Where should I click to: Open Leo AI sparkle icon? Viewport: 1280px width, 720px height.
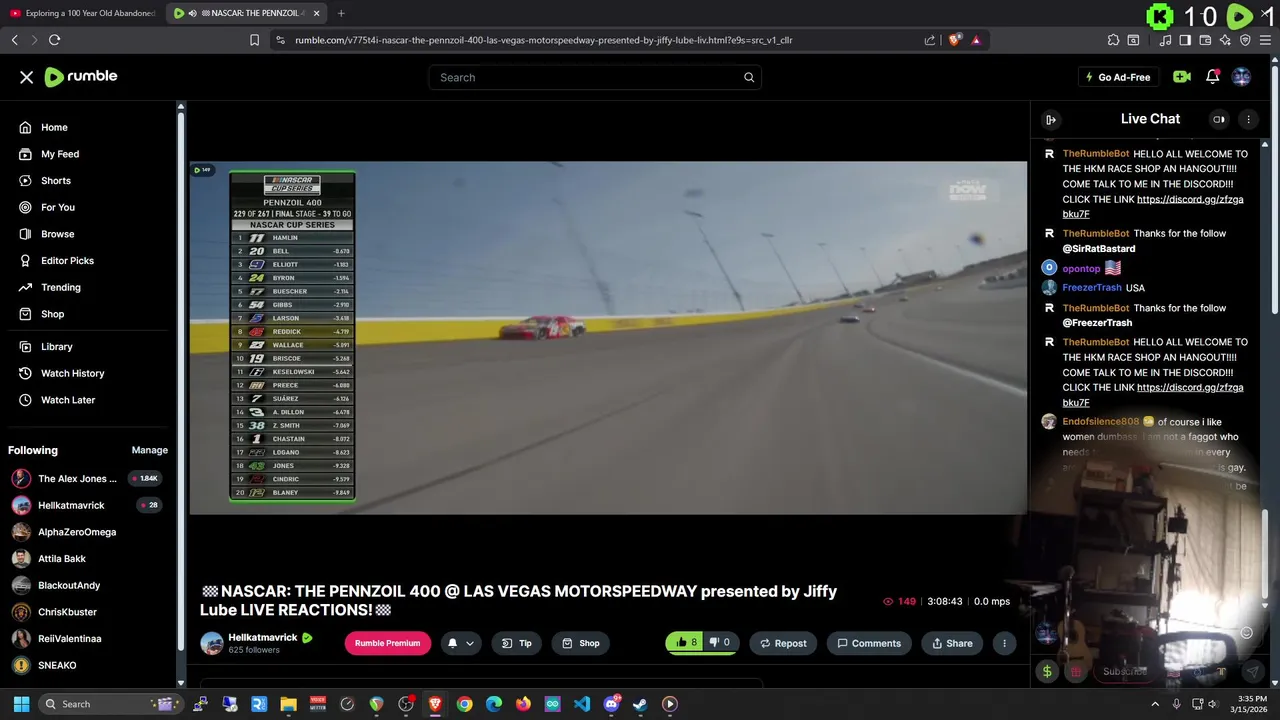(1225, 40)
